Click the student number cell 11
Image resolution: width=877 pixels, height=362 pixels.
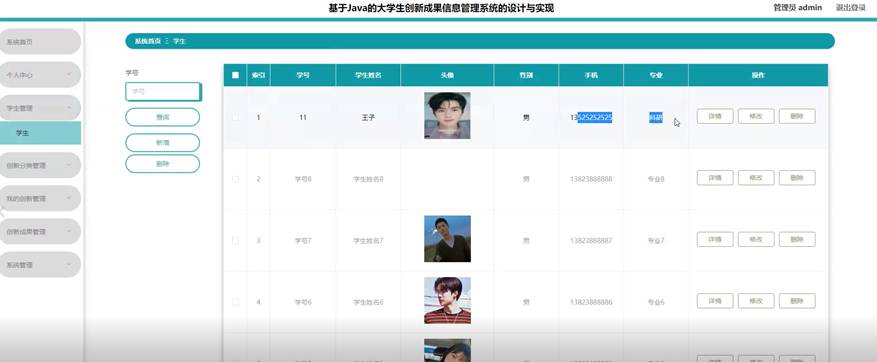pyautogui.click(x=303, y=118)
